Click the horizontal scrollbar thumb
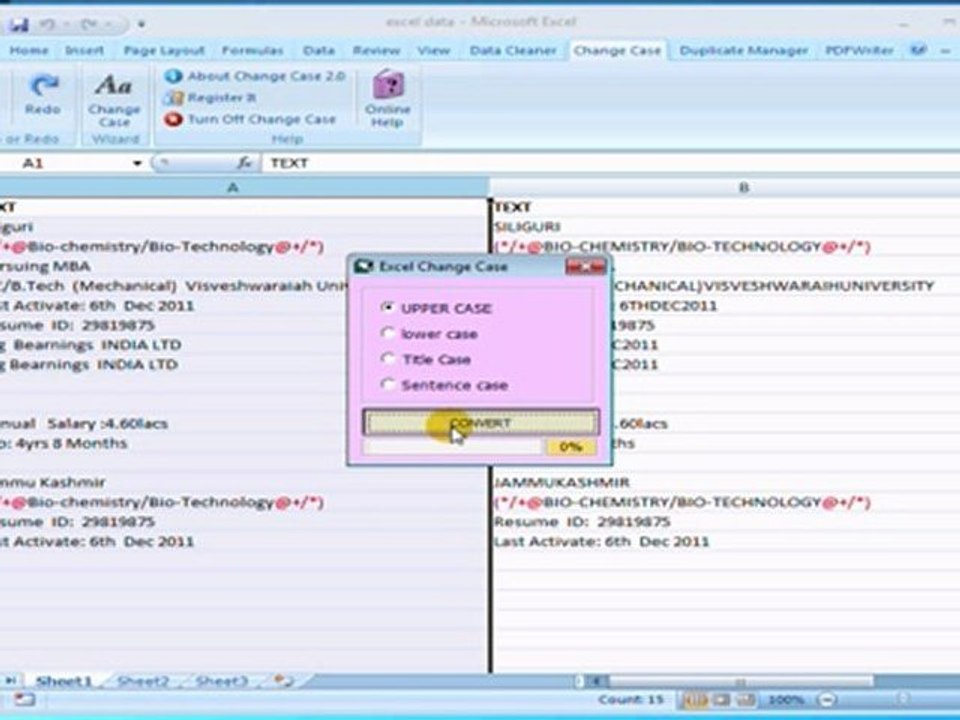The height and width of the screenshot is (720, 960). (x=741, y=681)
